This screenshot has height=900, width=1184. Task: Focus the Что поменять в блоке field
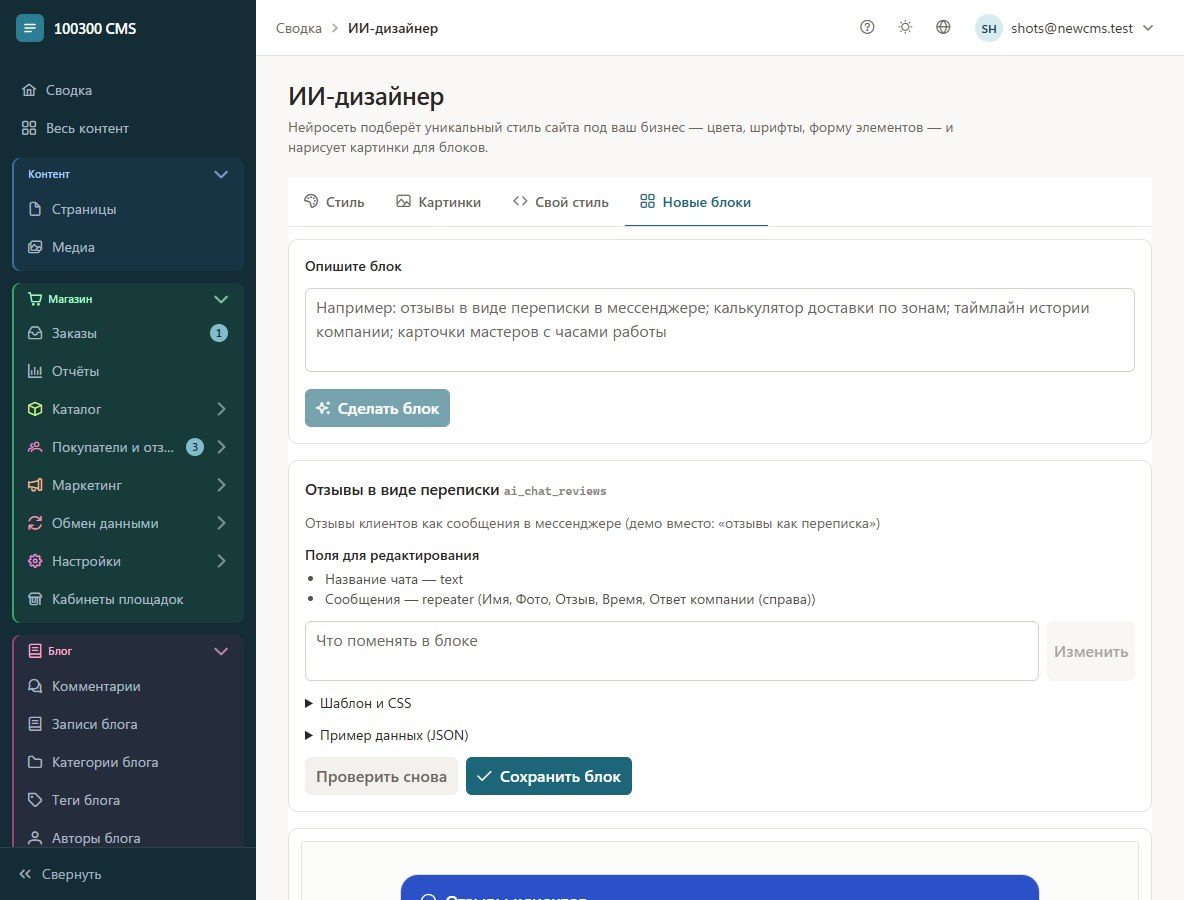672,651
